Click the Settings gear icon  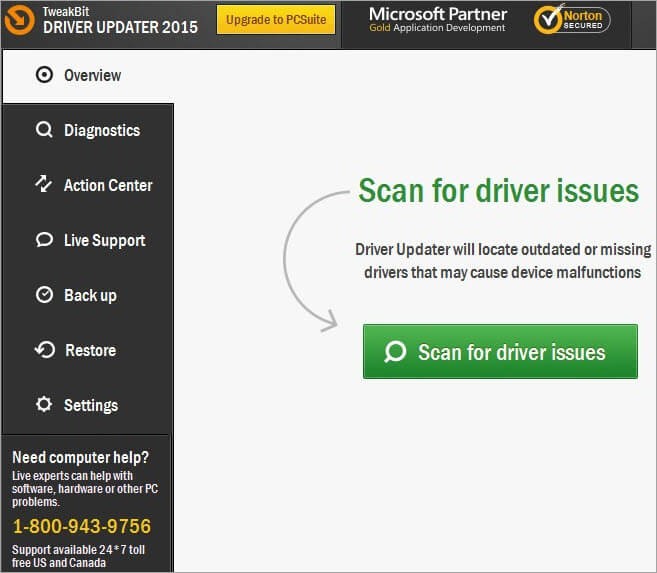tap(44, 404)
